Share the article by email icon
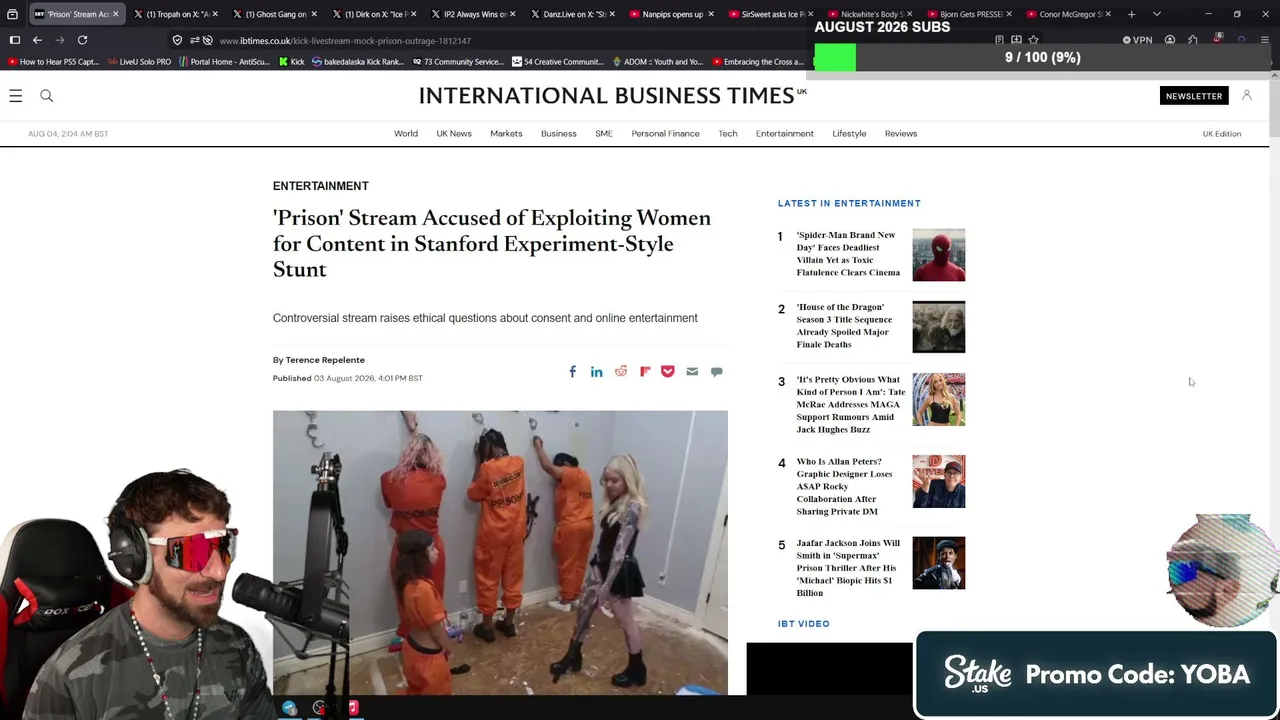Viewport: 1280px width, 720px height. point(692,372)
